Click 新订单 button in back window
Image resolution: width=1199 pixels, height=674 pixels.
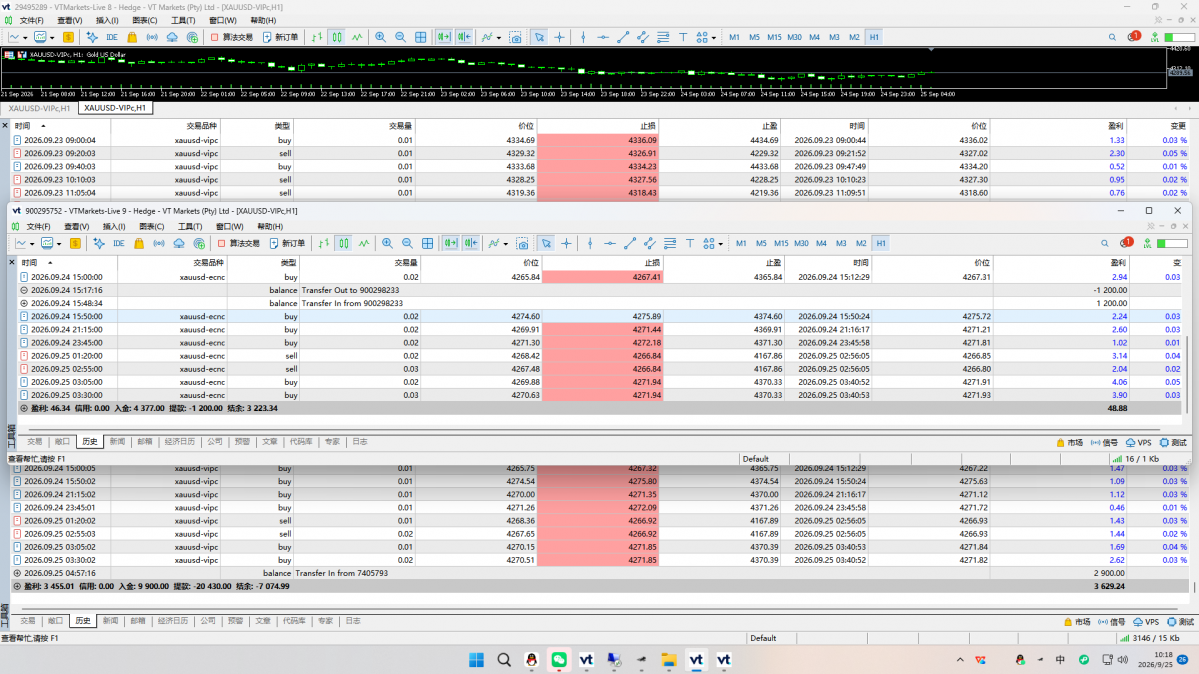click(281, 37)
